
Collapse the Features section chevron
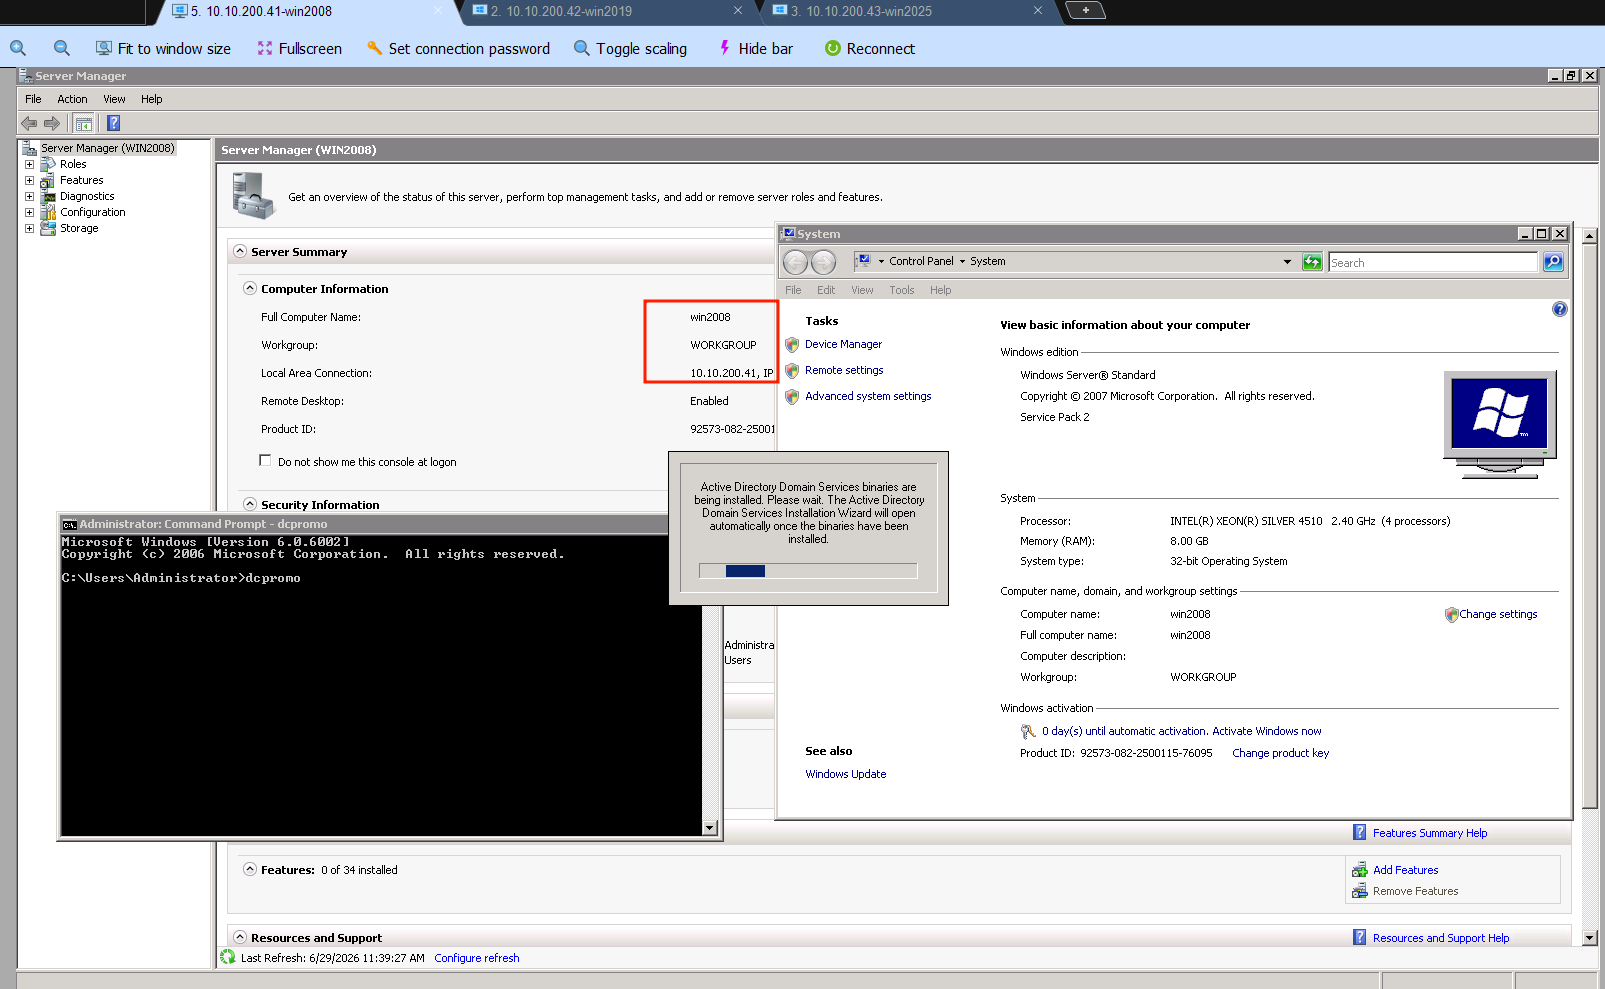coord(250,869)
